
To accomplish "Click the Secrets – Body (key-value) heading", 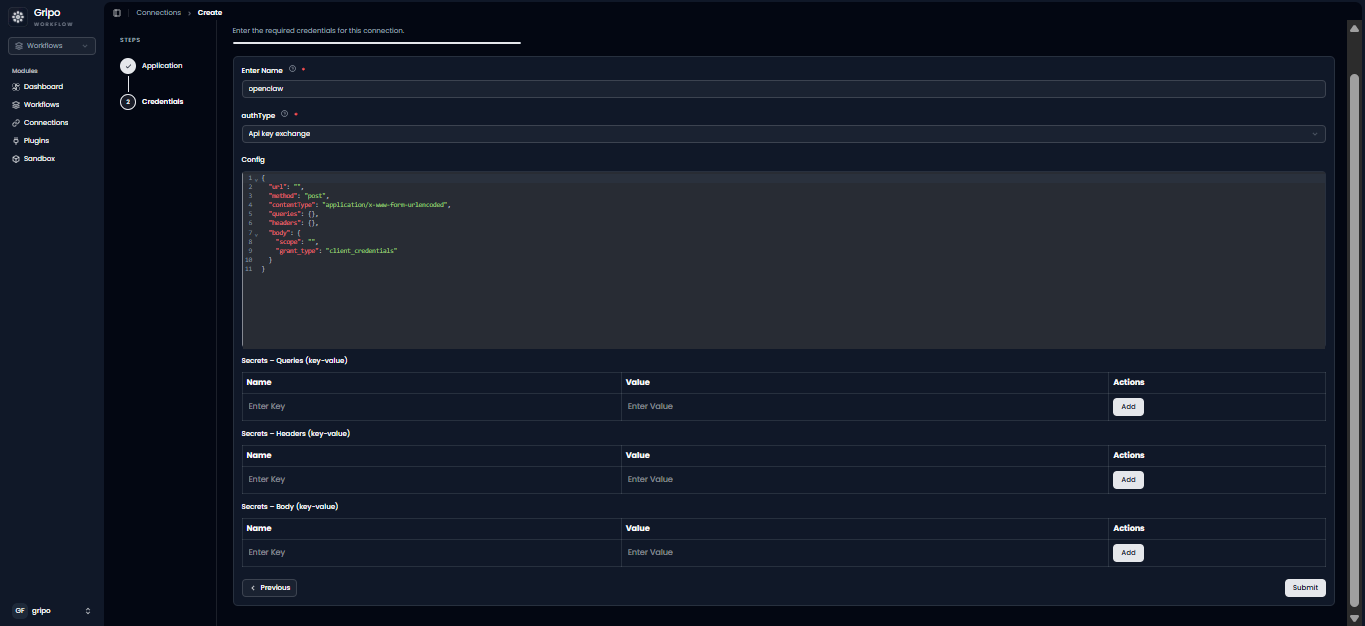I will pos(290,507).
